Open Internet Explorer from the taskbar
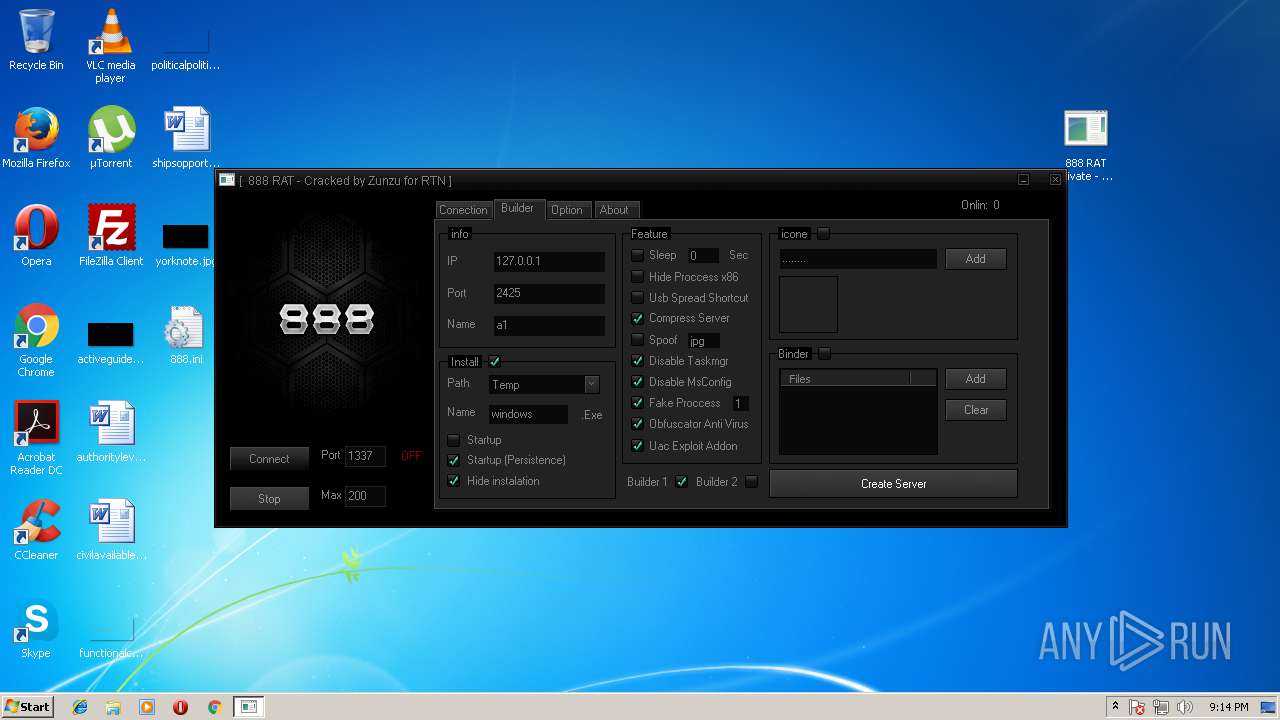This screenshot has height=720, width=1280. [80, 707]
